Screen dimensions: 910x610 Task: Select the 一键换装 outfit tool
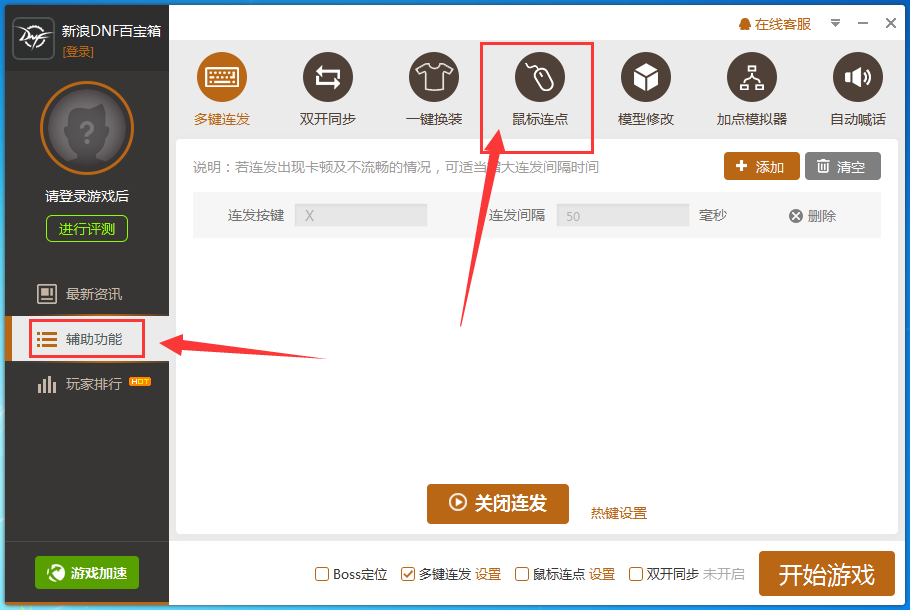click(433, 76)
